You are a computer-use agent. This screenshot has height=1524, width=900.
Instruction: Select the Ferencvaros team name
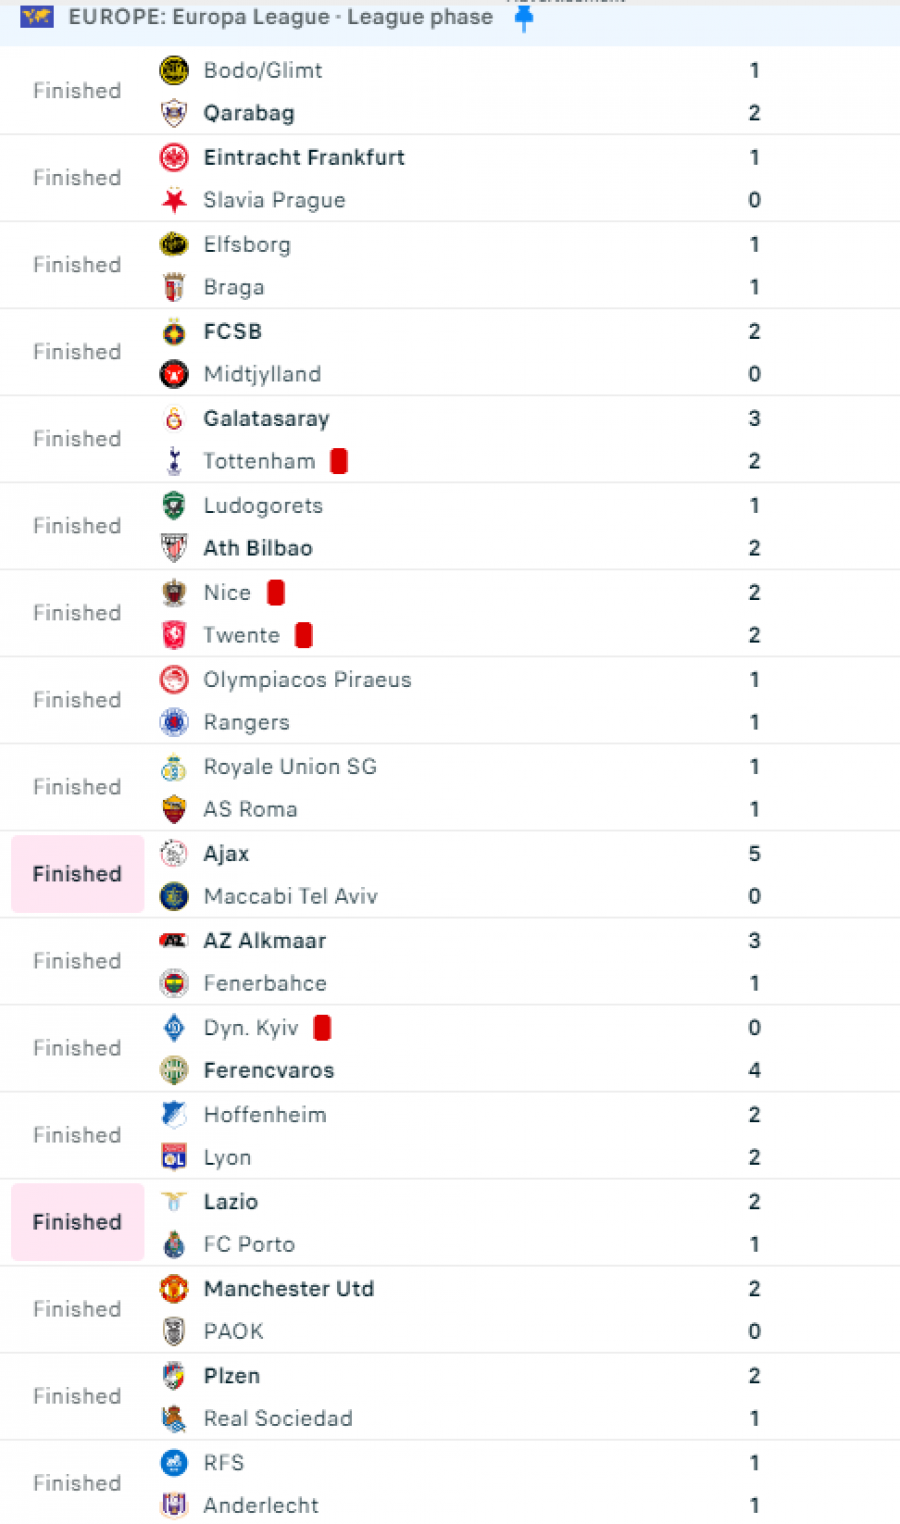coord(269,1070)
